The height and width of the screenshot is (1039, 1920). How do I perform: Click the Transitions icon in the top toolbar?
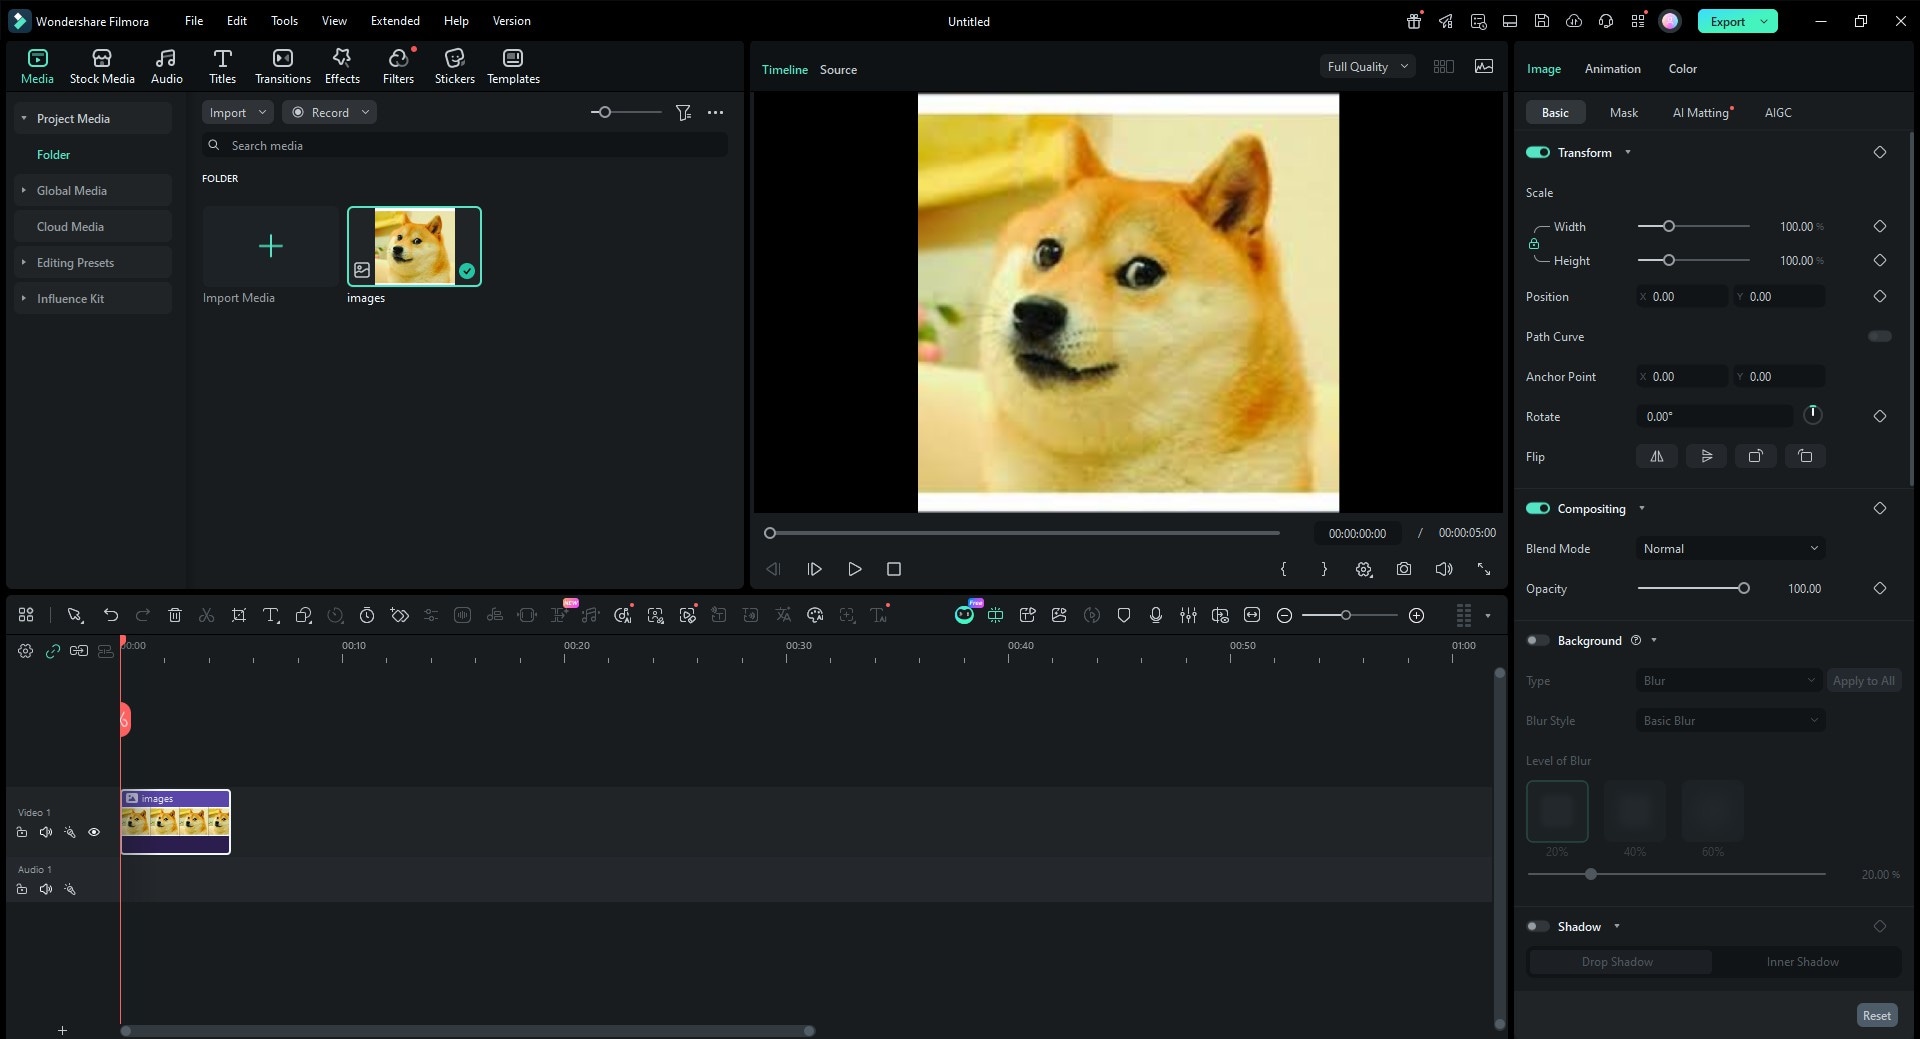(x=282, y=64)
